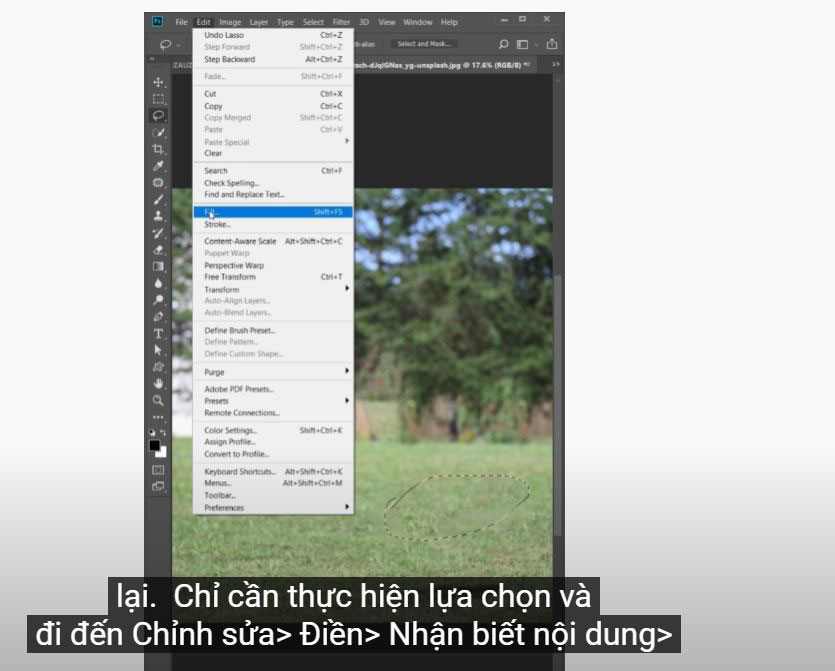The image size is (835, 671).
Task: Choose Content-Aware Scale
Action: pos(273,241)
